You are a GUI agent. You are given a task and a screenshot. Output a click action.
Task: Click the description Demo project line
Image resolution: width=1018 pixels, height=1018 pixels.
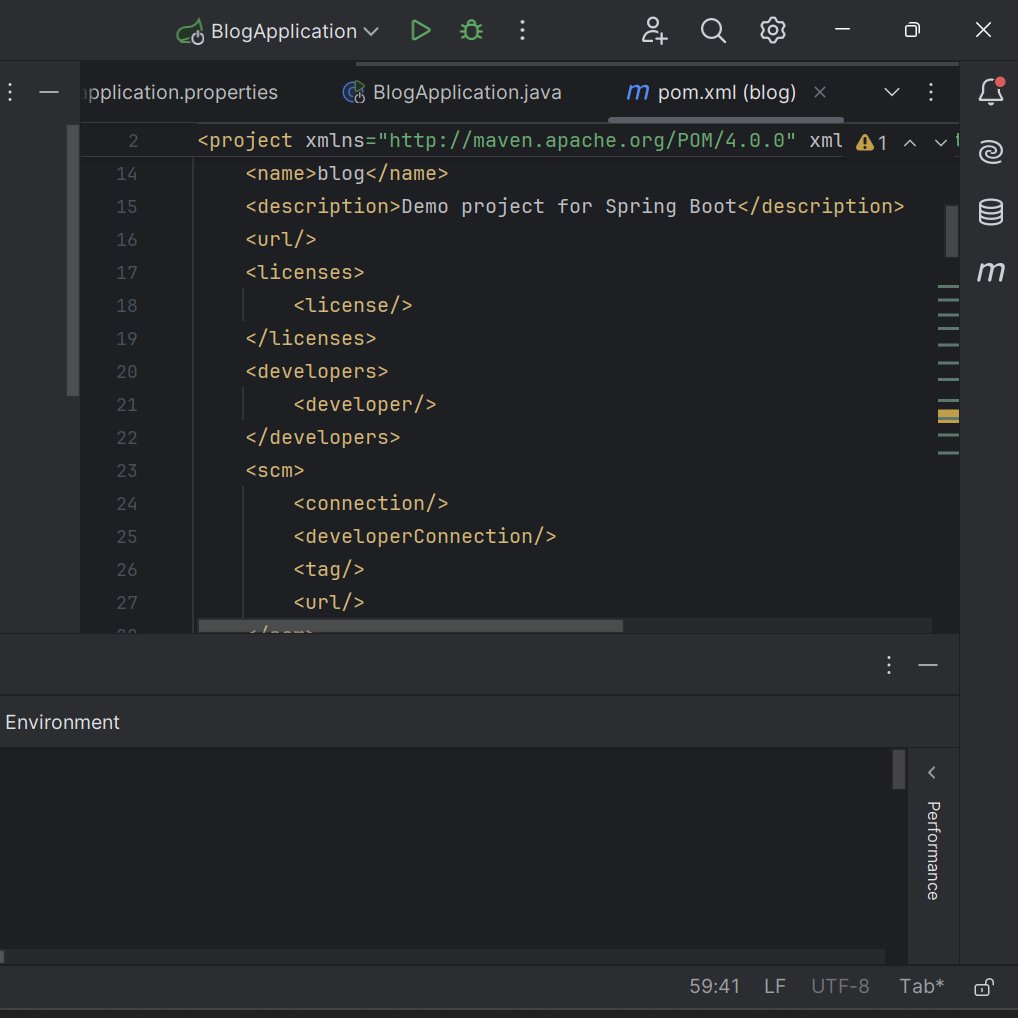pyautogui.click(x=575, y=206)
